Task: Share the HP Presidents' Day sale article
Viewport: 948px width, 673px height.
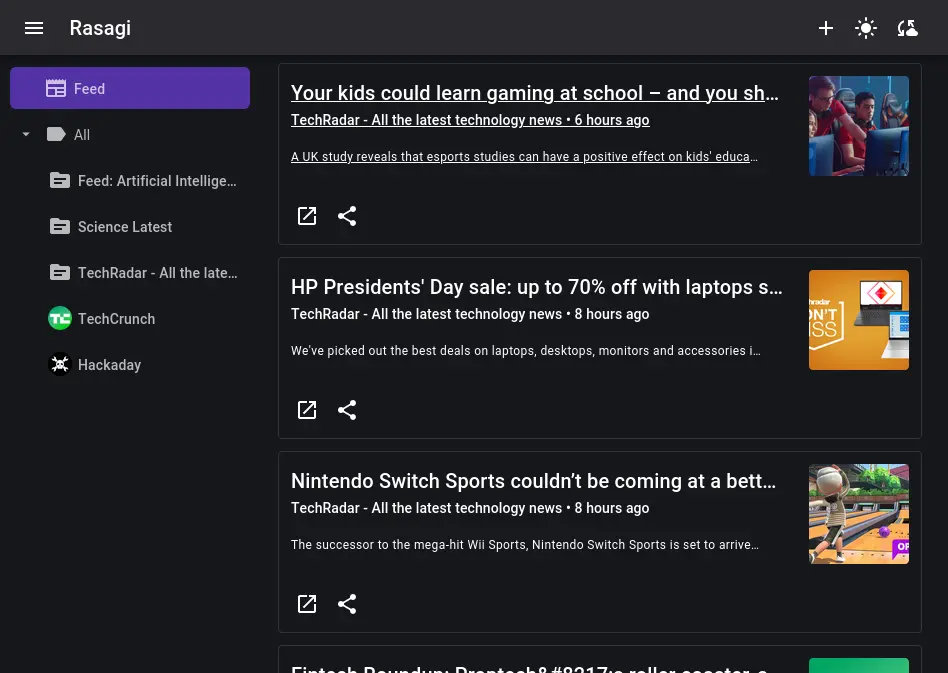Action: point(347,410)
